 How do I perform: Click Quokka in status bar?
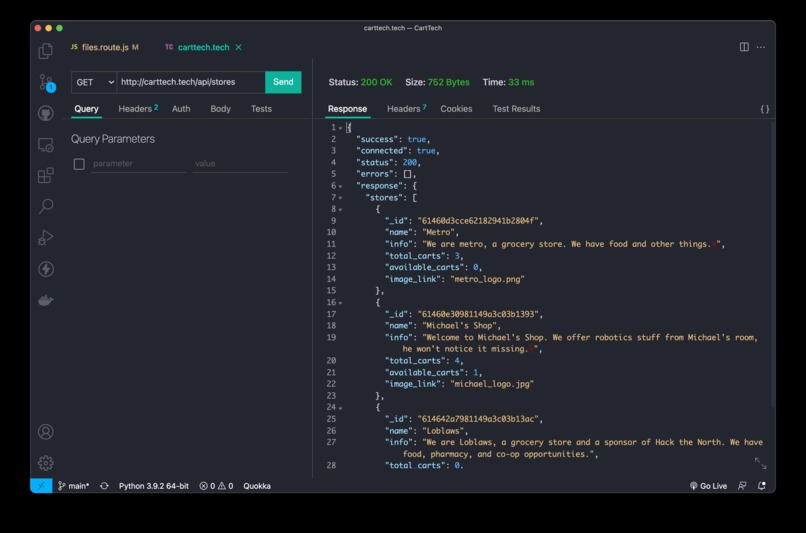257,486
